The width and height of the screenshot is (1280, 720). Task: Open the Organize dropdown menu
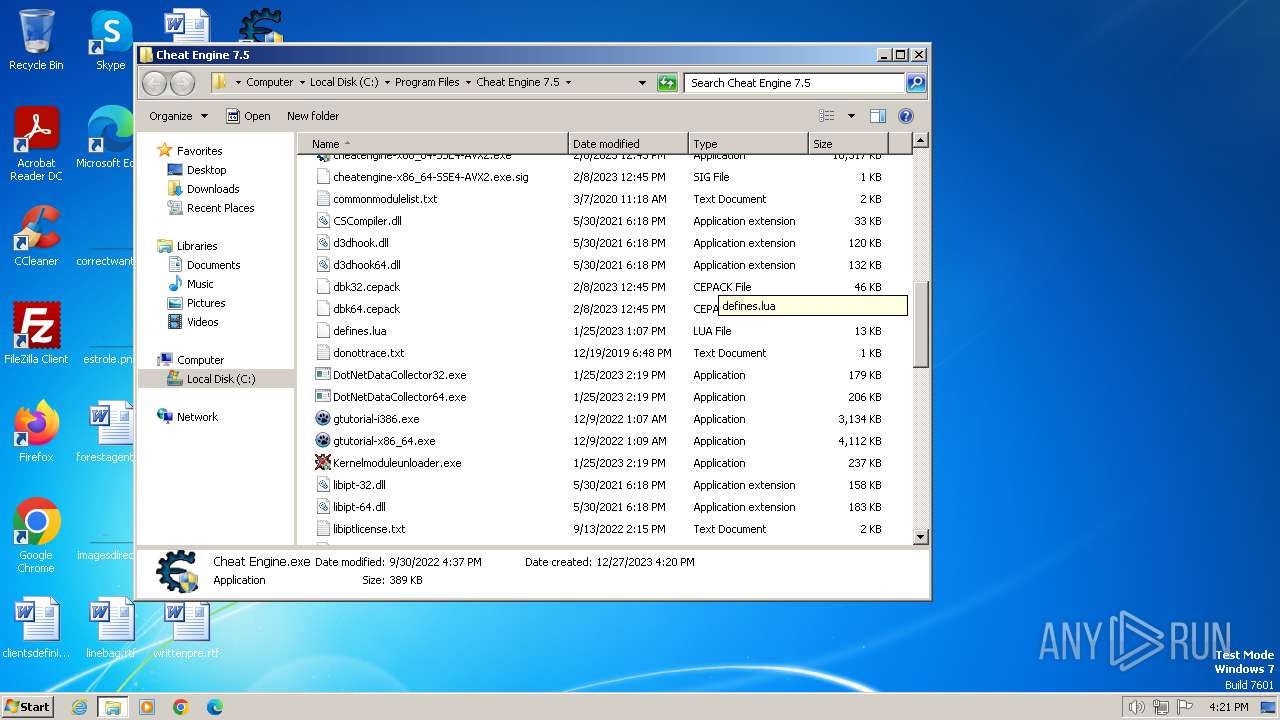(178, 116)
